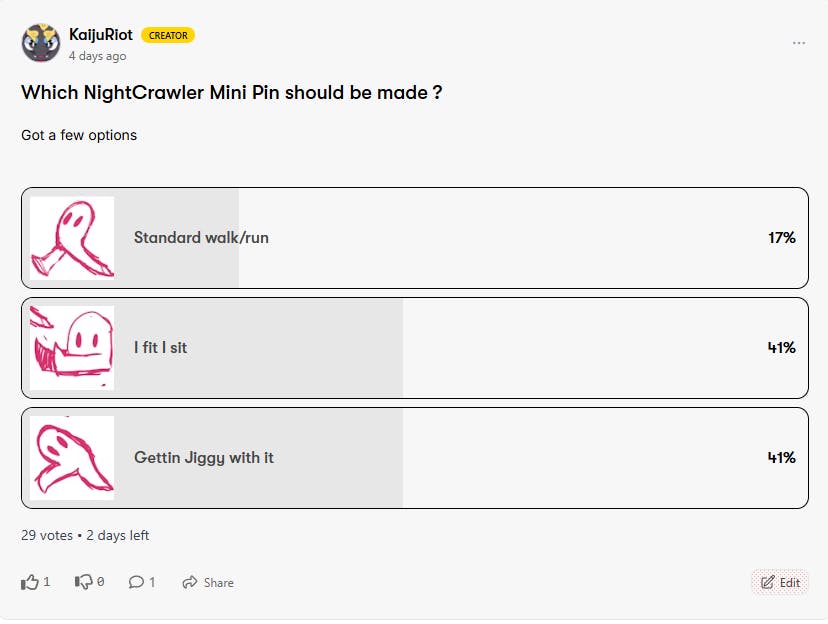Viewport: 828px width, 624px height.
Task: Open the three-dot post options menu
Action: pos(798,43)
